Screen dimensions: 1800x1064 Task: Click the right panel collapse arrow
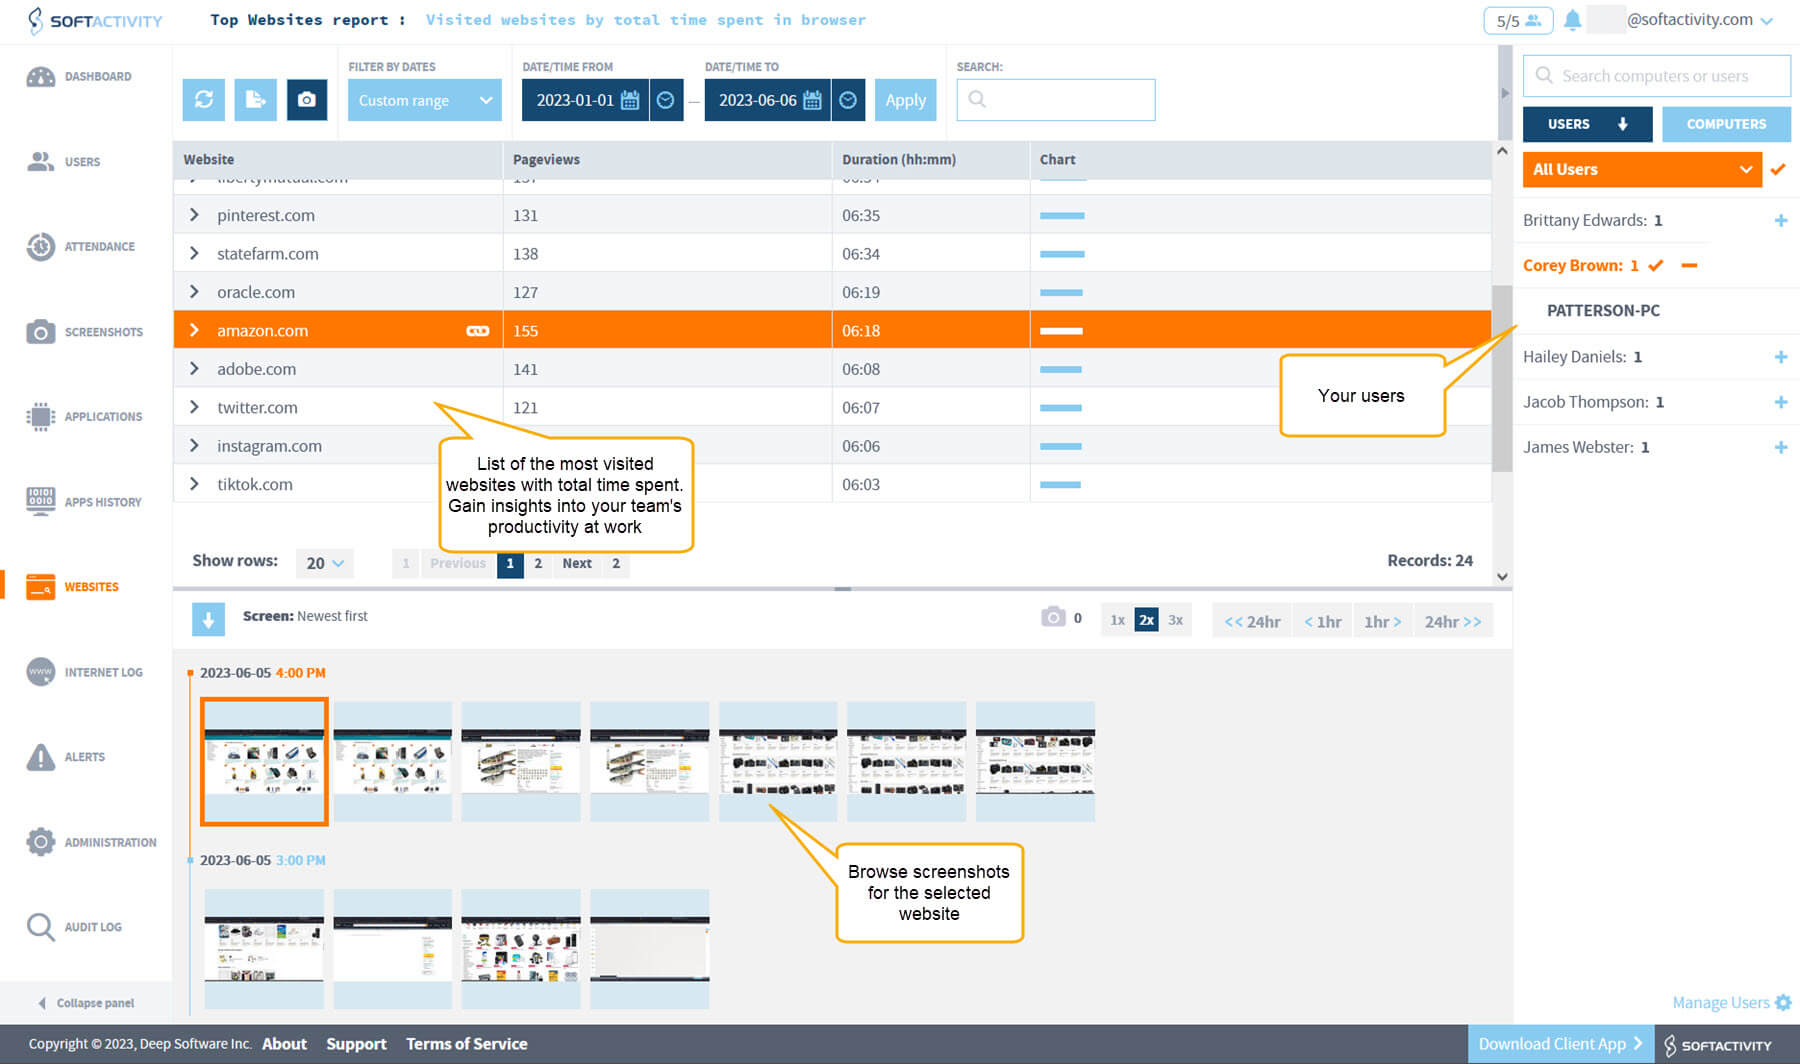click(1505, 93)
